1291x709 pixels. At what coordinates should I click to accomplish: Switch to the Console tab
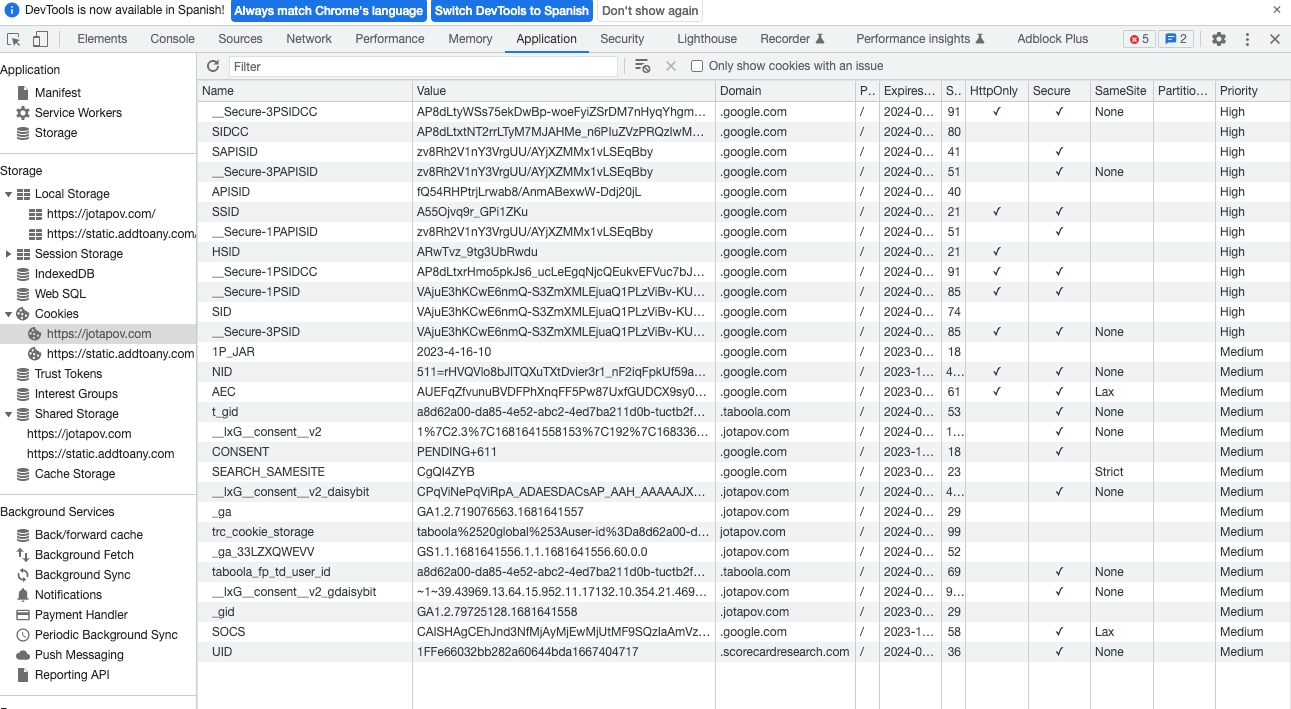click(173, 39)
